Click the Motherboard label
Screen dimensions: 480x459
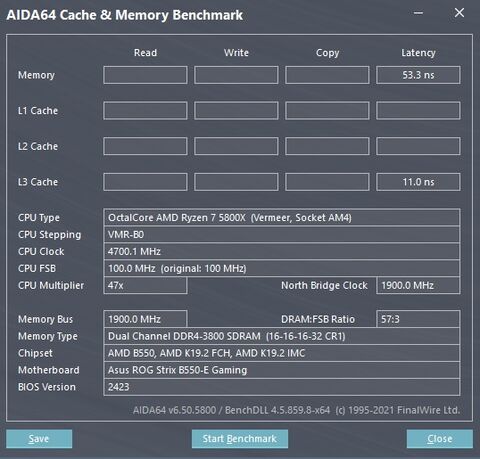click(49, 370)
